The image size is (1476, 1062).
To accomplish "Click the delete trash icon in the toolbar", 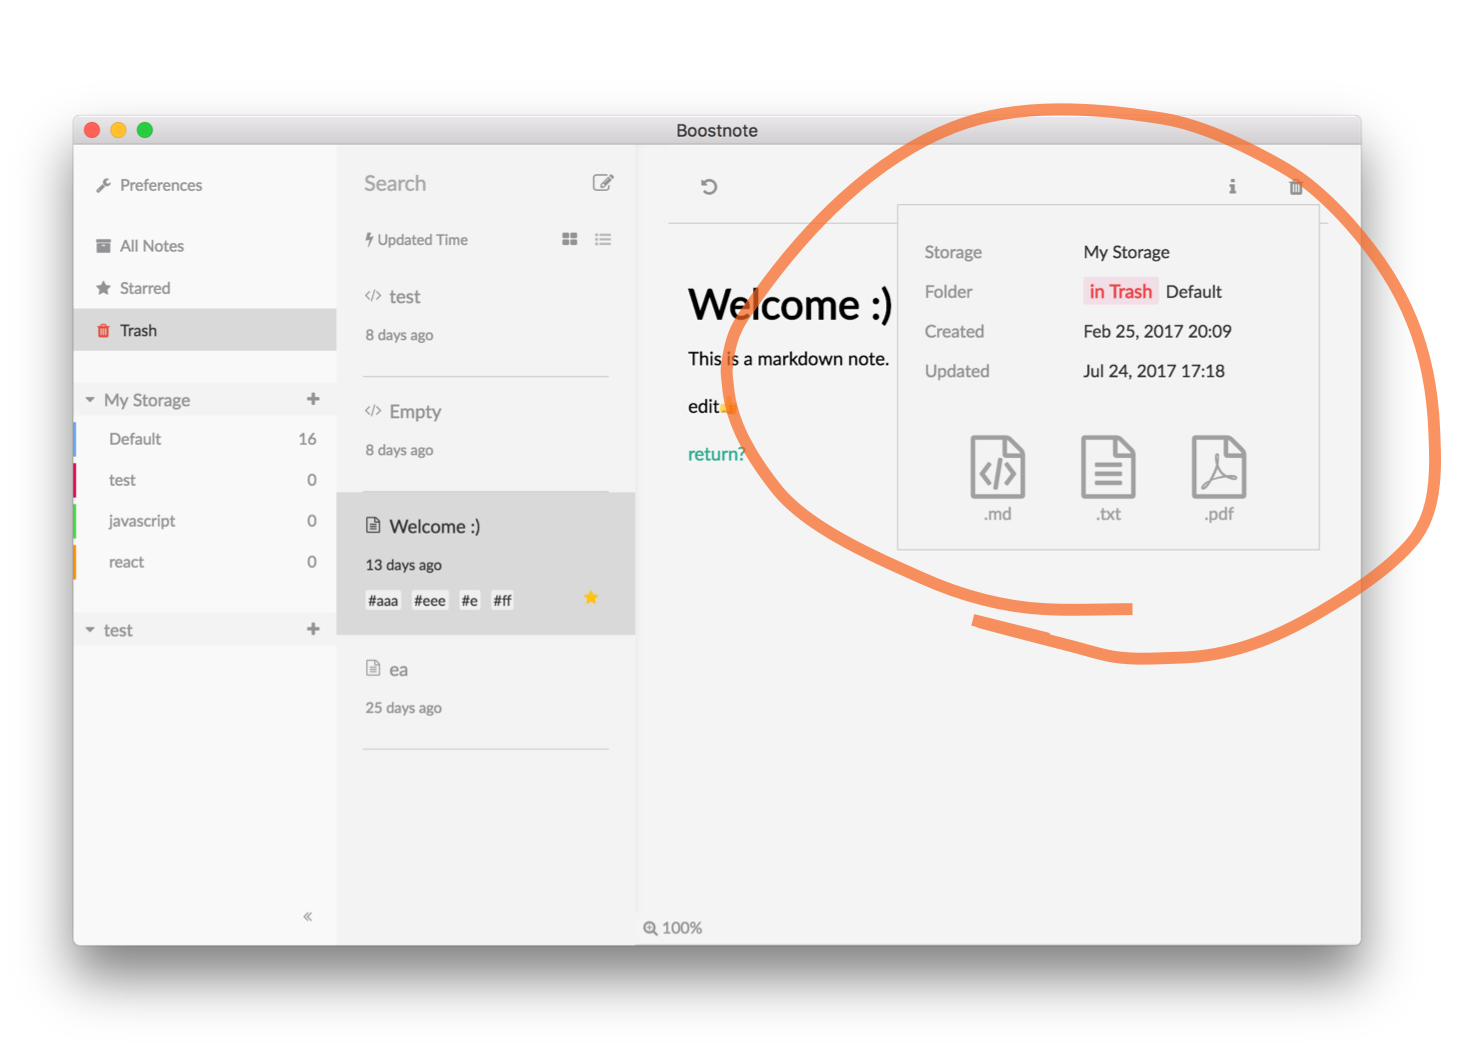I will tap(1296, 186).
